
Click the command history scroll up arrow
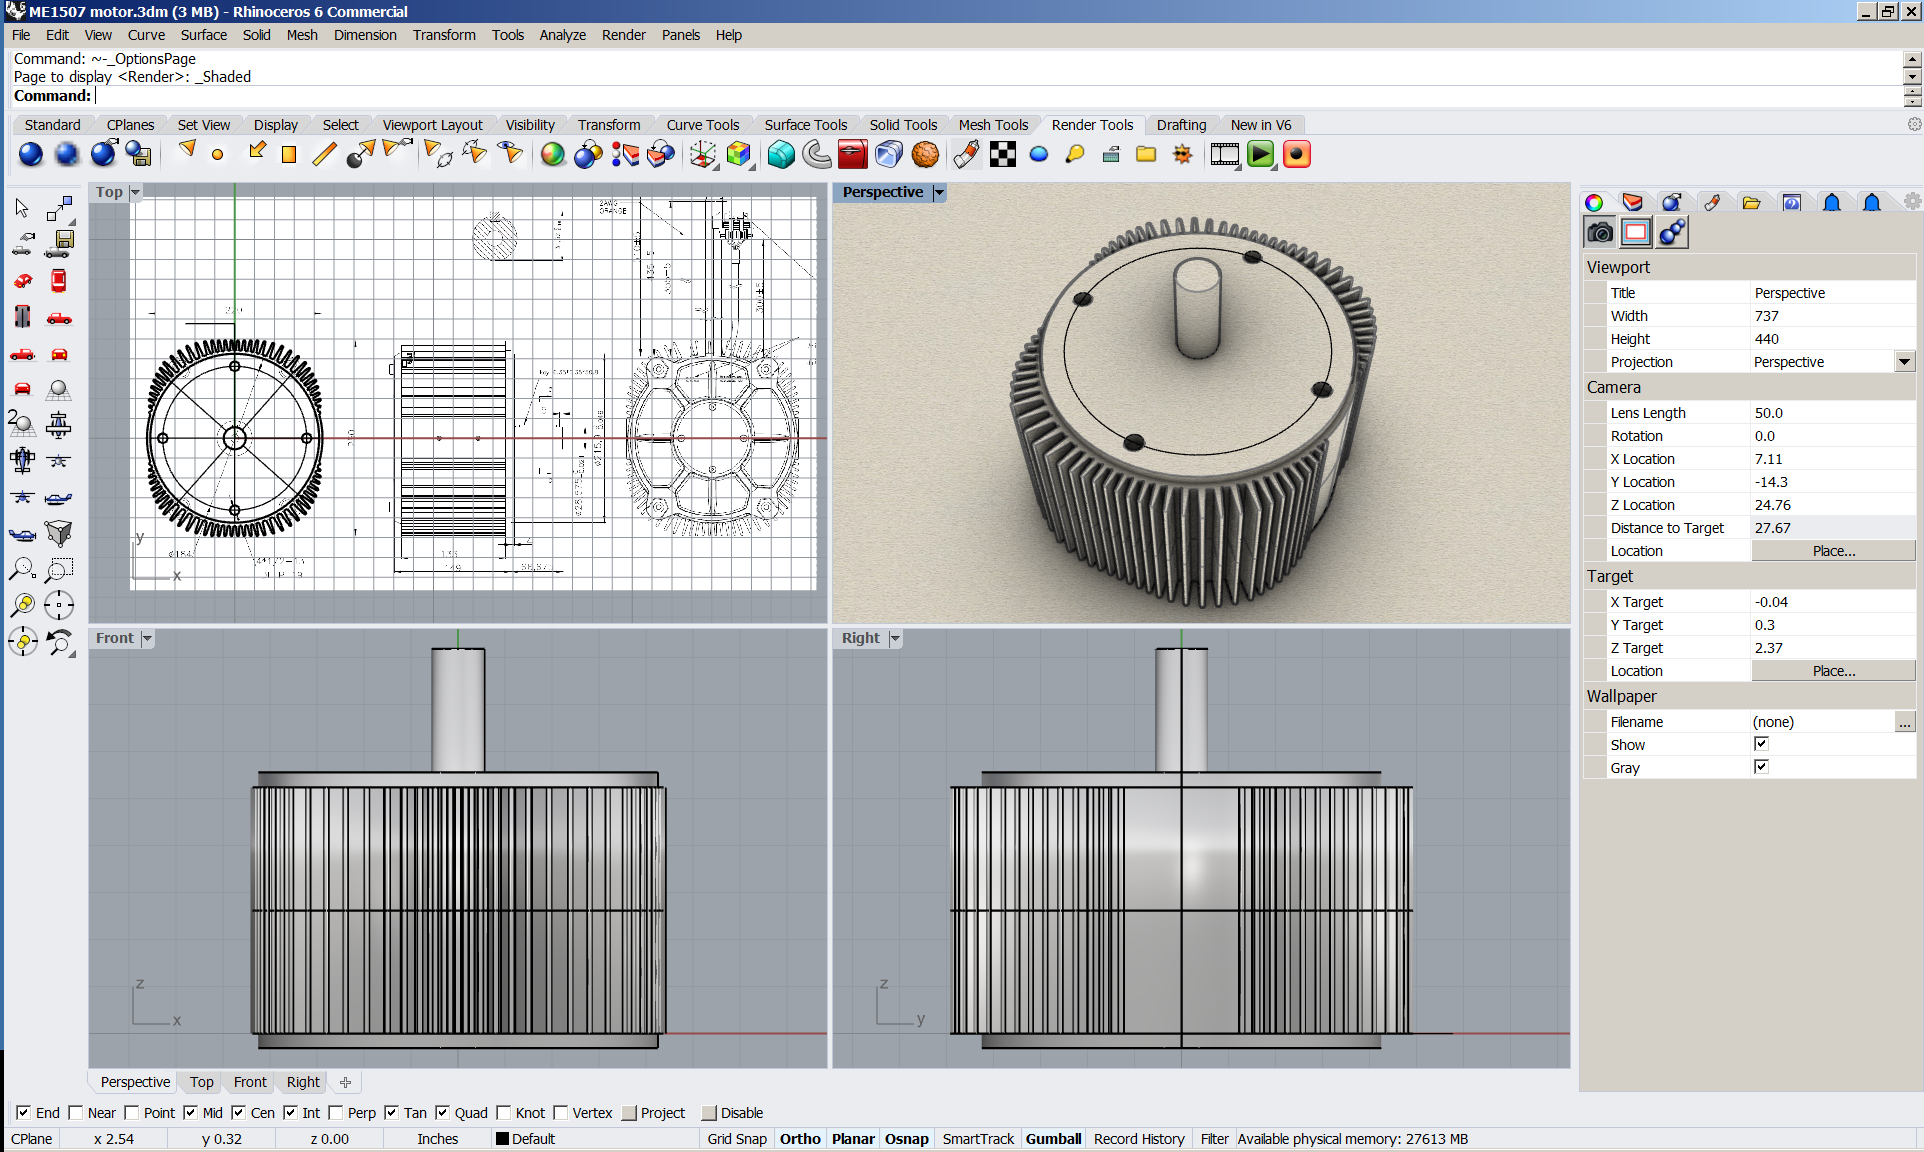1912,59
